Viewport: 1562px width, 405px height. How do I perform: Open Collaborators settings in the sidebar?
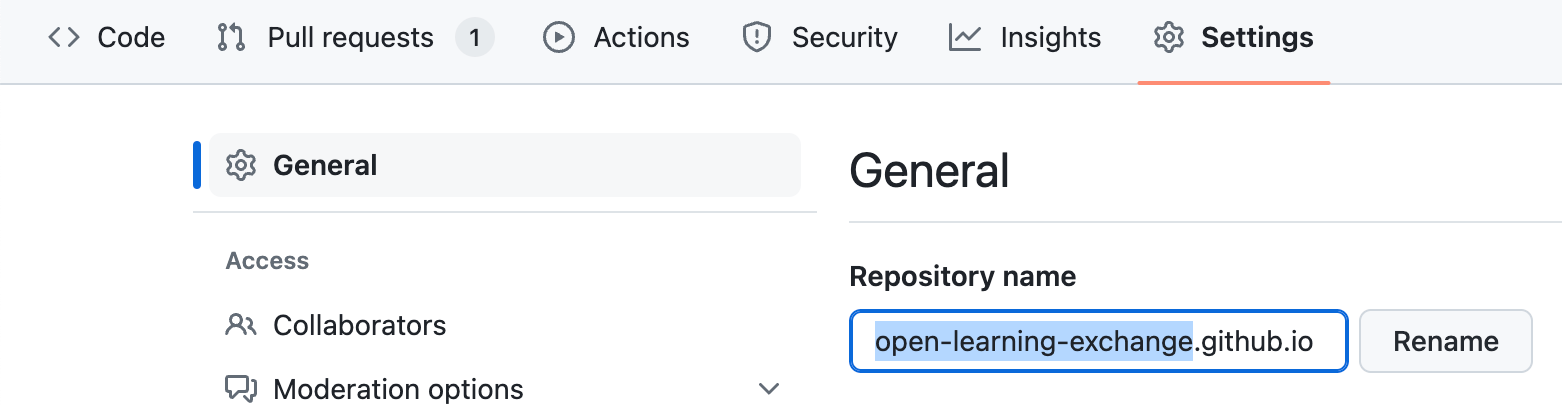coord(359,325)
